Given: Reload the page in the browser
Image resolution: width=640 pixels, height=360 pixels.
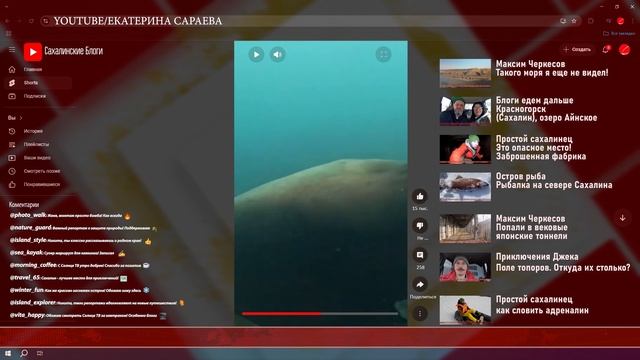Looking at the screenshot, I should [31, 21].
